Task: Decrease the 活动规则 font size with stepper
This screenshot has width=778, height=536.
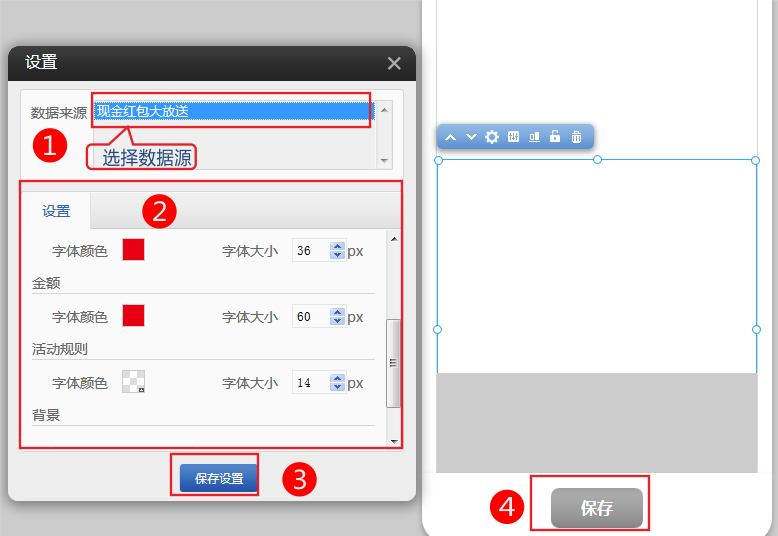Action: point(338,387)
